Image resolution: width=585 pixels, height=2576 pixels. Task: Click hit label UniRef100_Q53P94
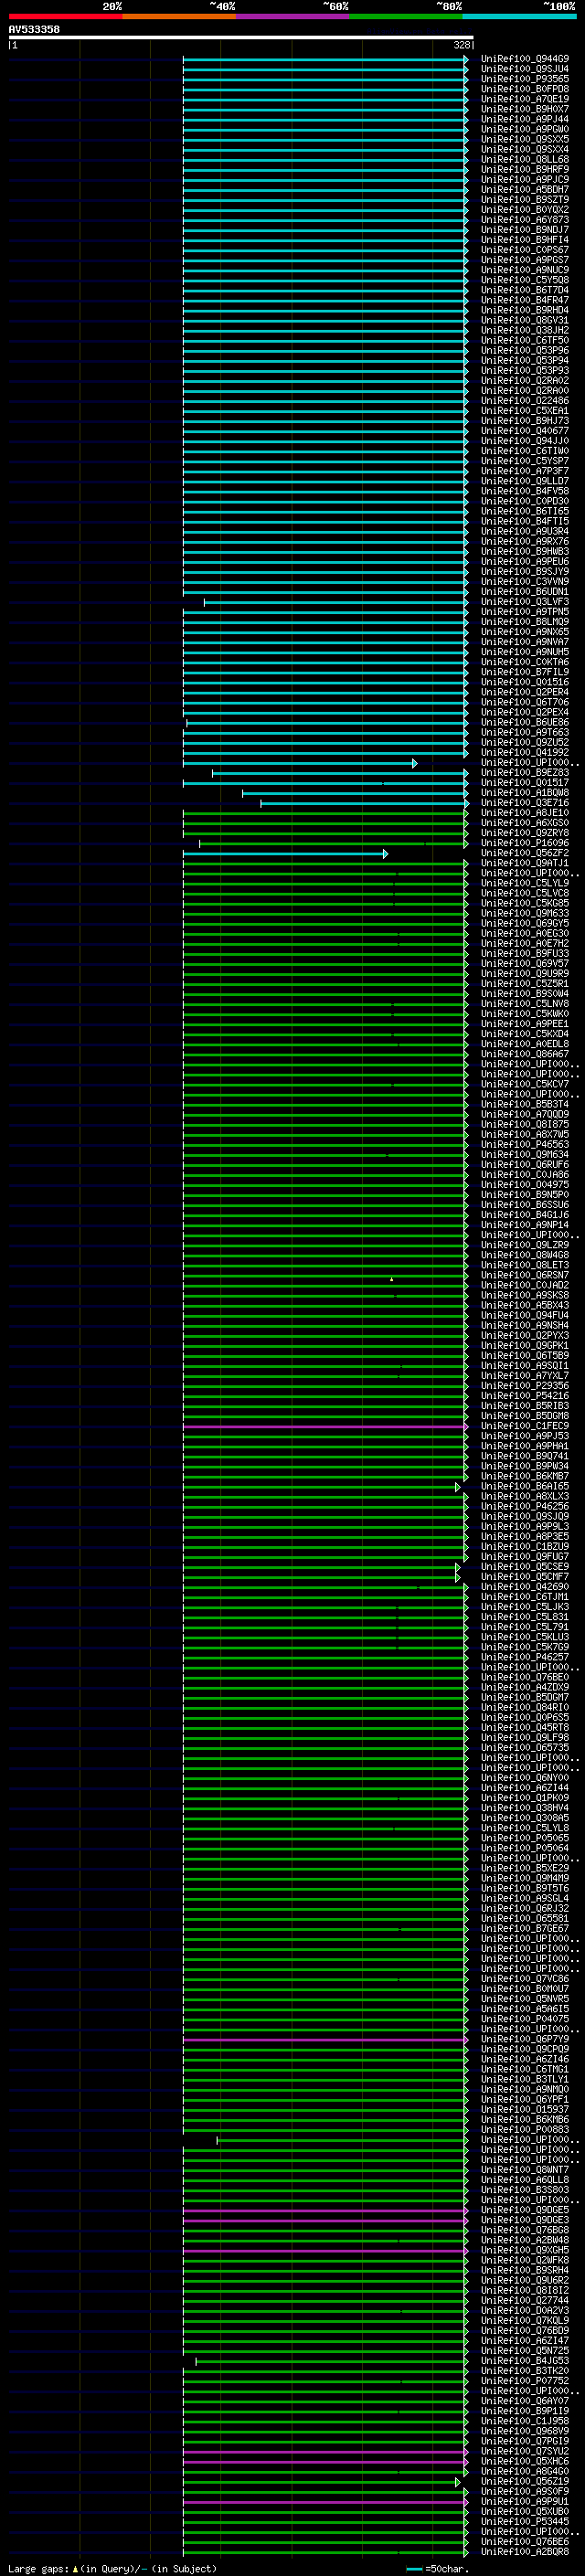coord(525,361)
